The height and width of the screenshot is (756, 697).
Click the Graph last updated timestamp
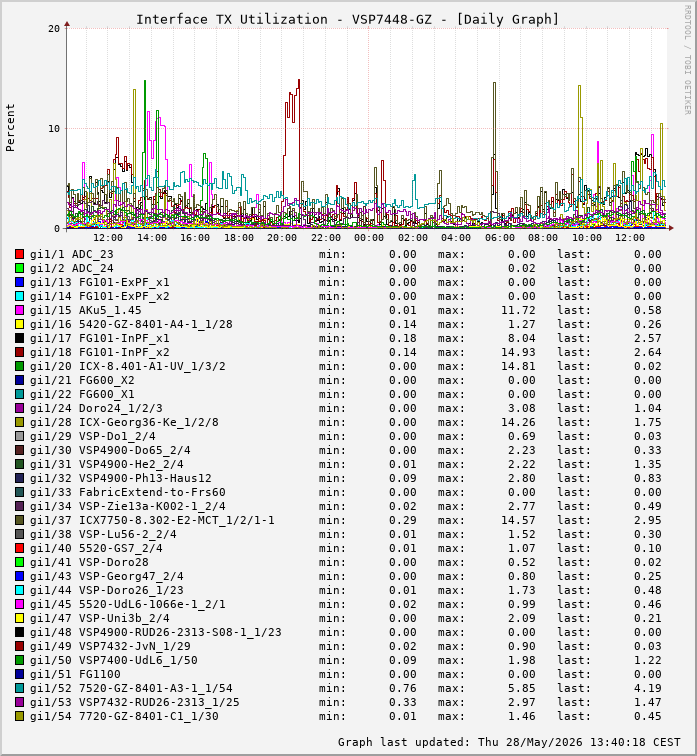point(509,742)
